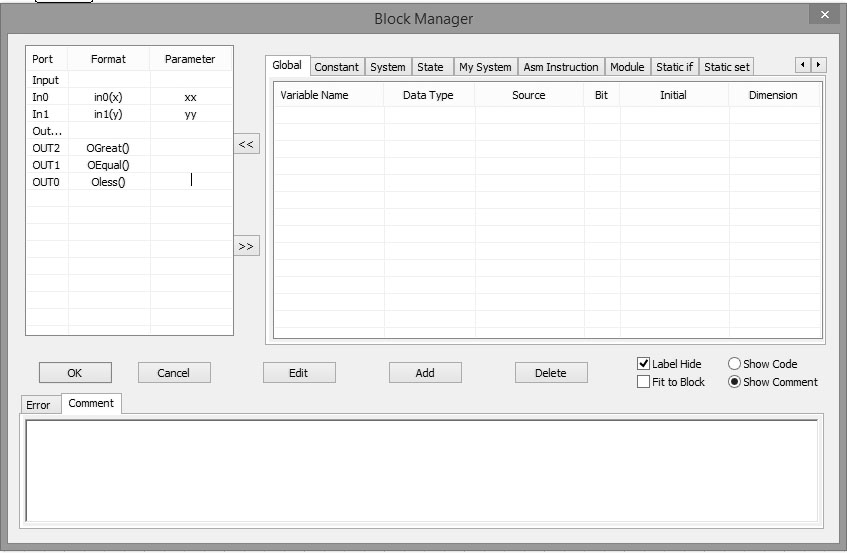The image size is (847, 553).
Task: Click the << move-left arrow button
Action: pyautogui.click(x=246, y=144)
